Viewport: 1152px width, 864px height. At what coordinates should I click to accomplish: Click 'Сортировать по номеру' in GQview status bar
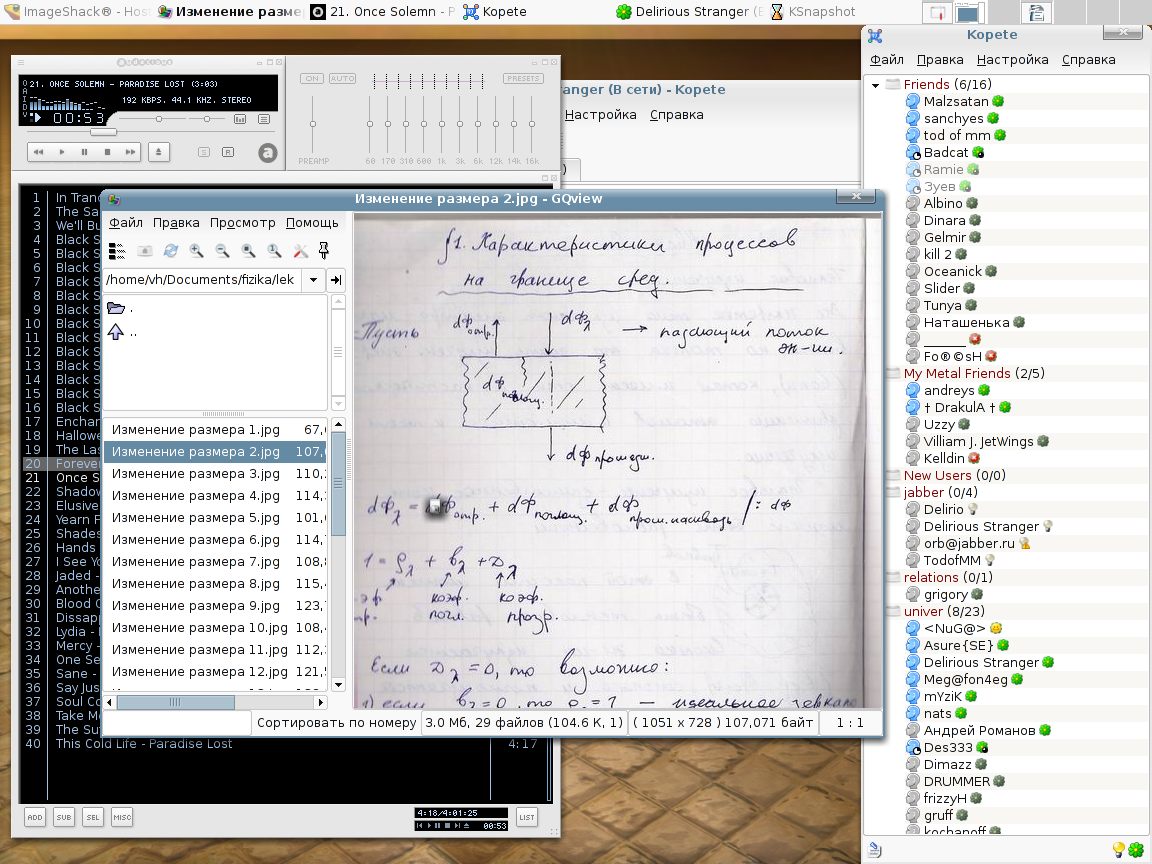(x=336, y=722)
